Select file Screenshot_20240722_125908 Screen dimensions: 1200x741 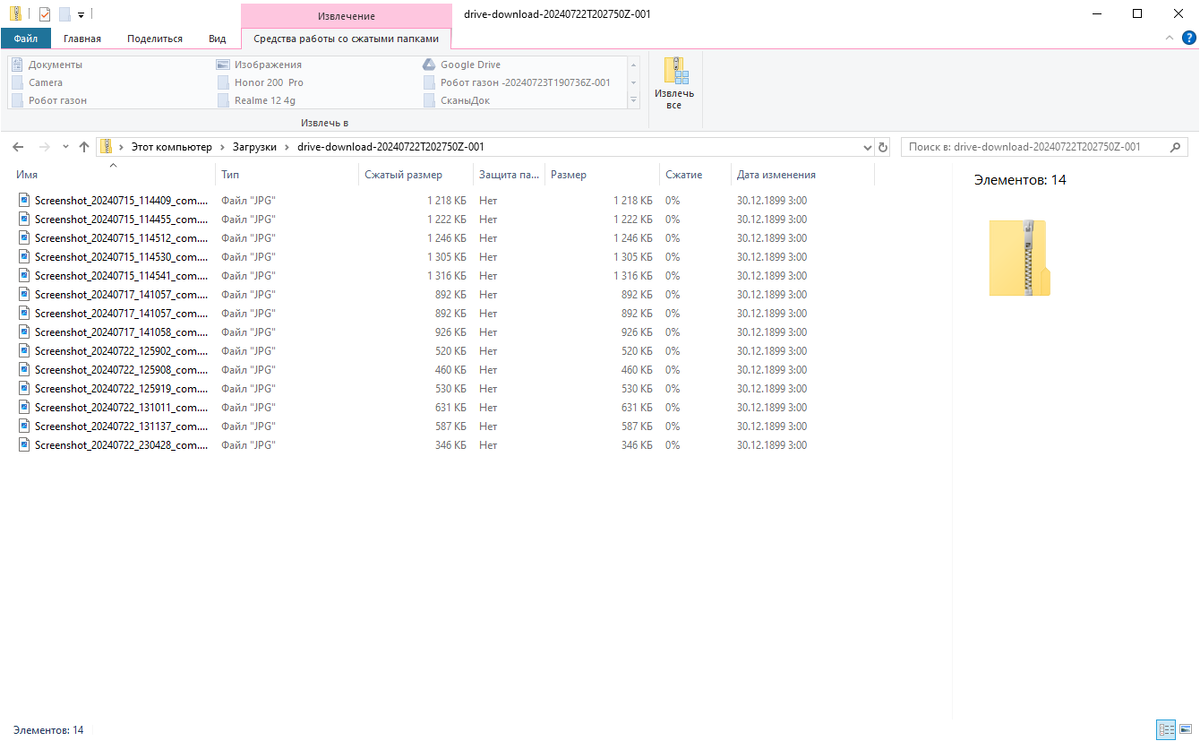point(121,370)
